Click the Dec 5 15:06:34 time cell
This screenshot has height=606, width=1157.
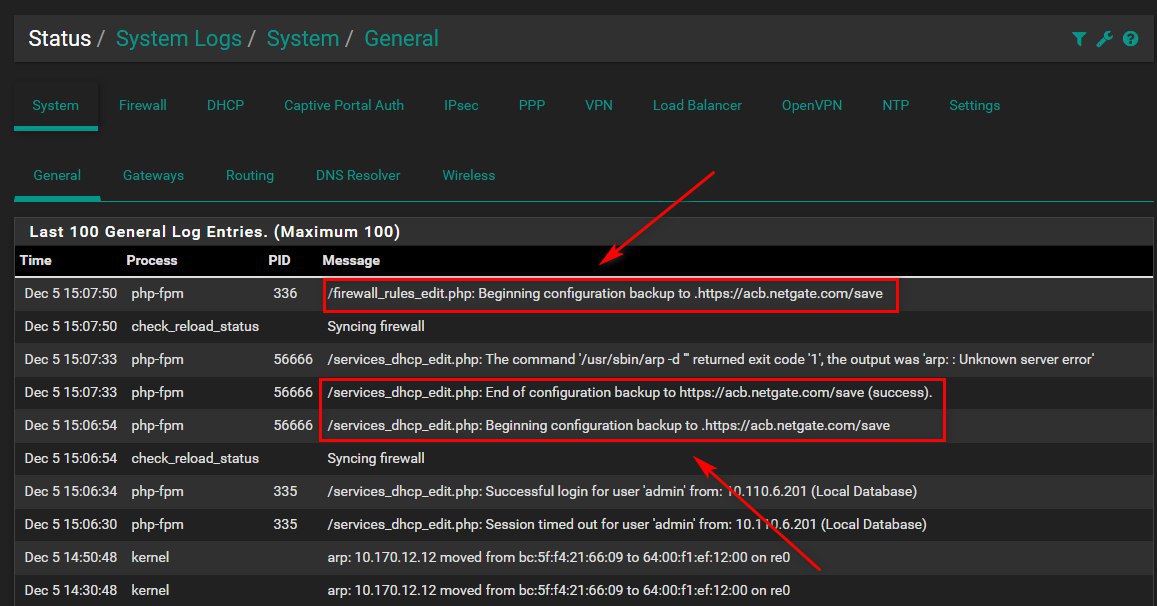(x=71, y=492)
